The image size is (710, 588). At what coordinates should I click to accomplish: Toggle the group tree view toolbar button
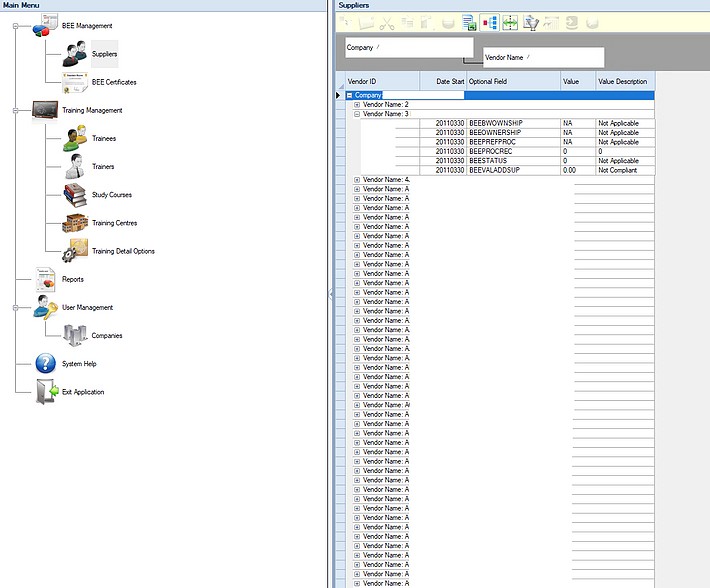[489, 22]
